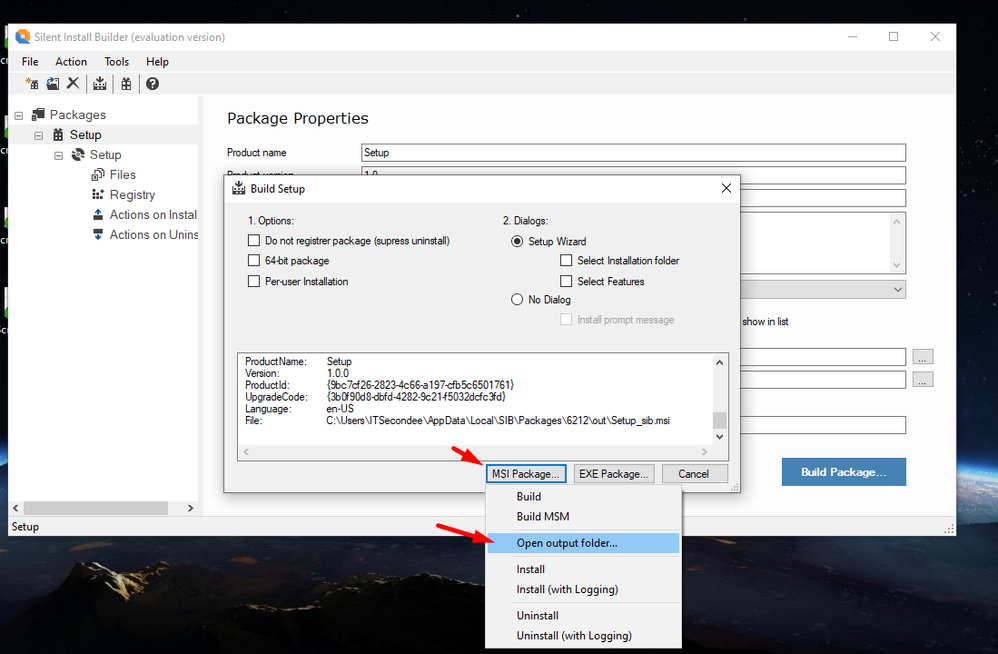Select the Files tree item

pos(122,174)
